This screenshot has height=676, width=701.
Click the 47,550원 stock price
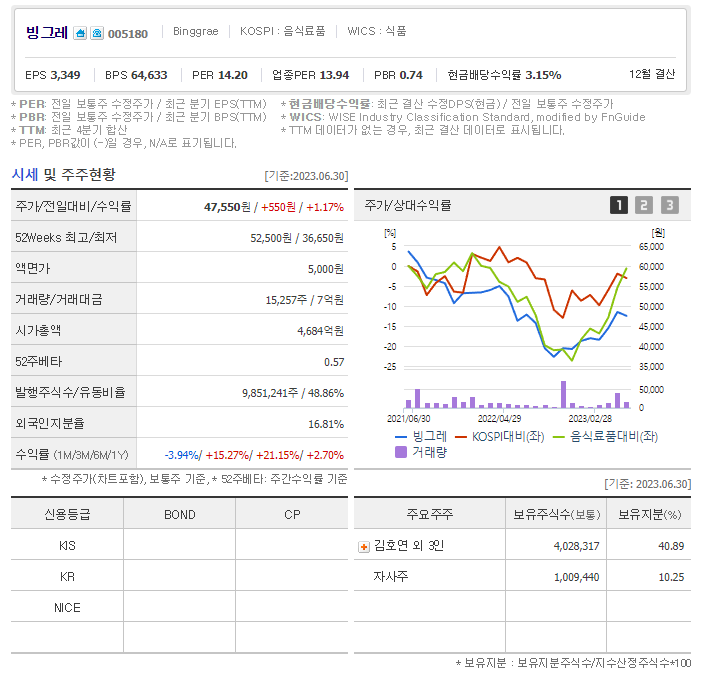click(228, 207)
